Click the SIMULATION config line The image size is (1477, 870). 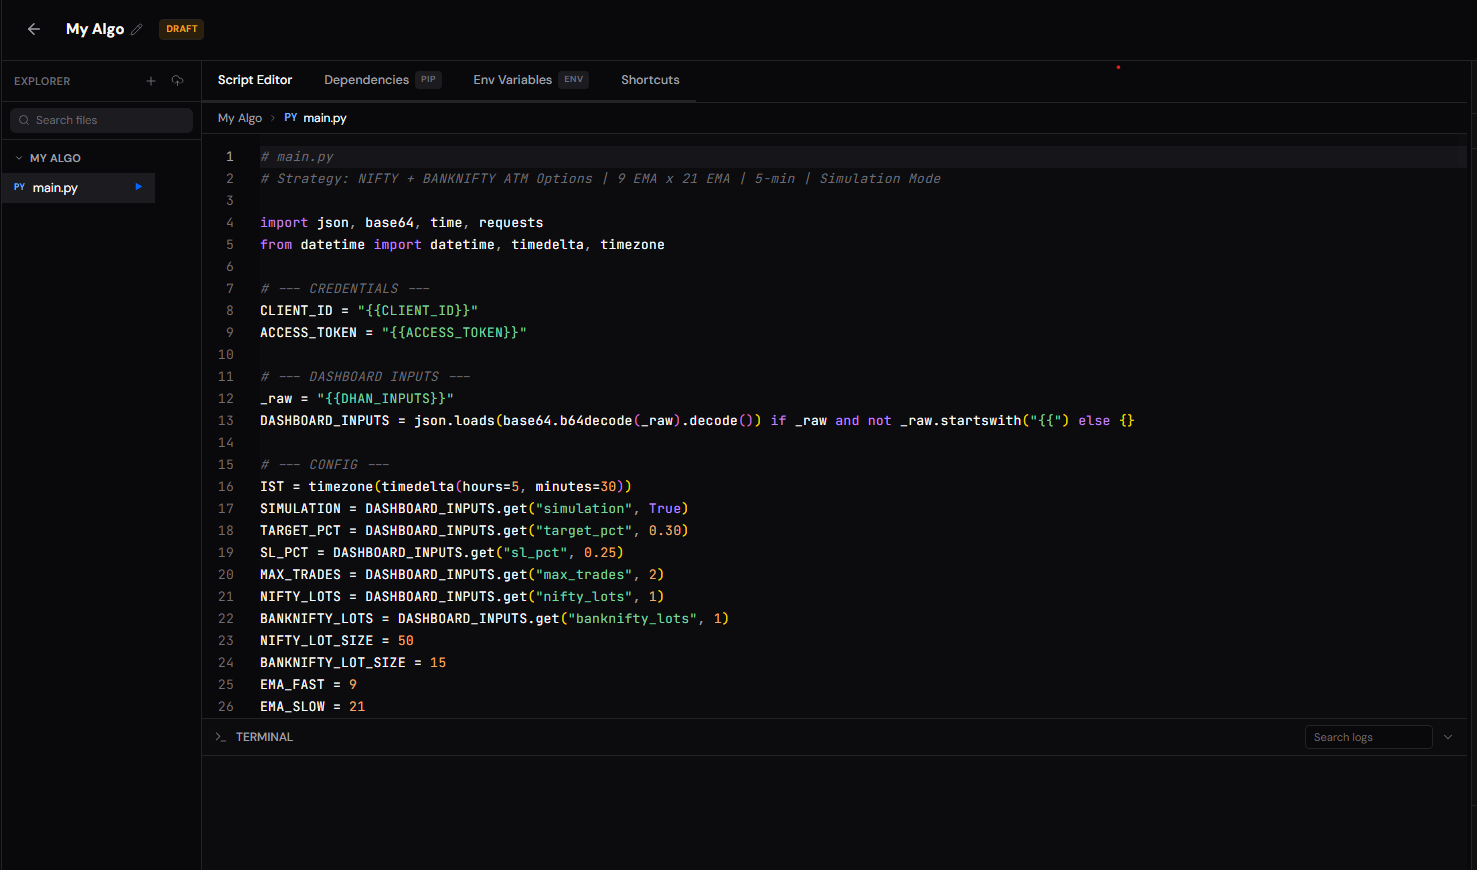(x=474, y=509)
